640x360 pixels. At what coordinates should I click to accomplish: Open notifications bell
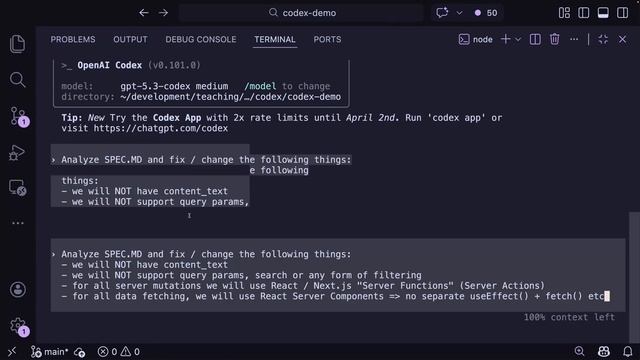pos(628,351)
